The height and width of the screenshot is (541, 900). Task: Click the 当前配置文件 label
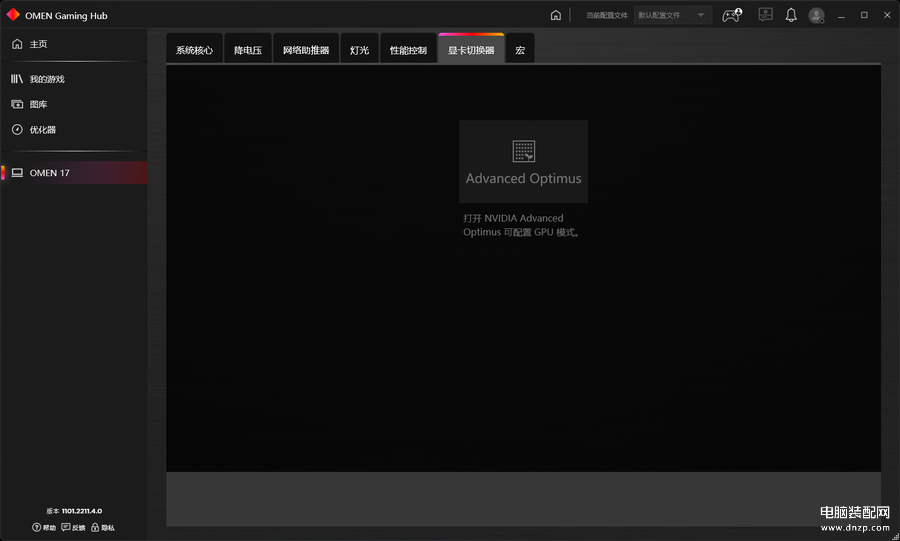[607, 15]
